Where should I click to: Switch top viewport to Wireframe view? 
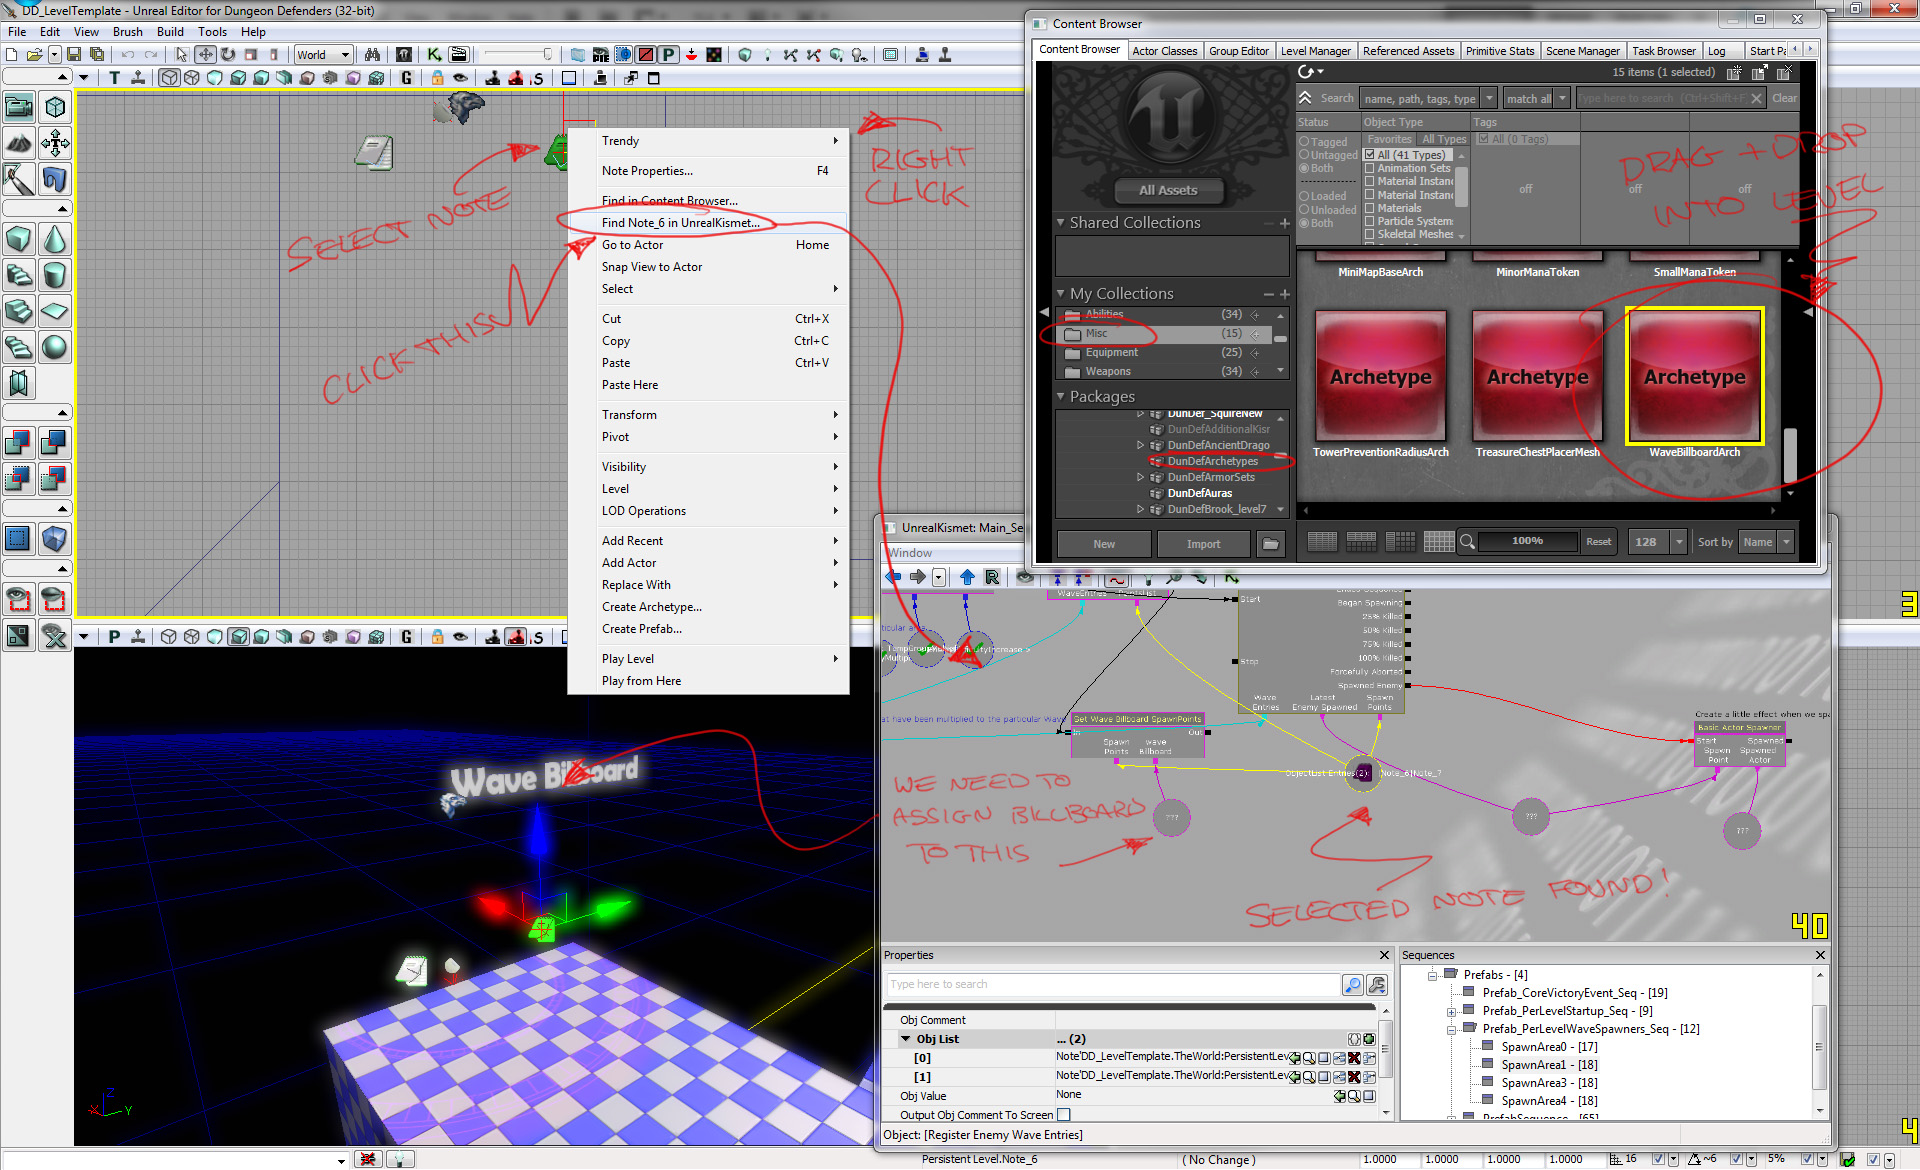click(x=192, y=78)
